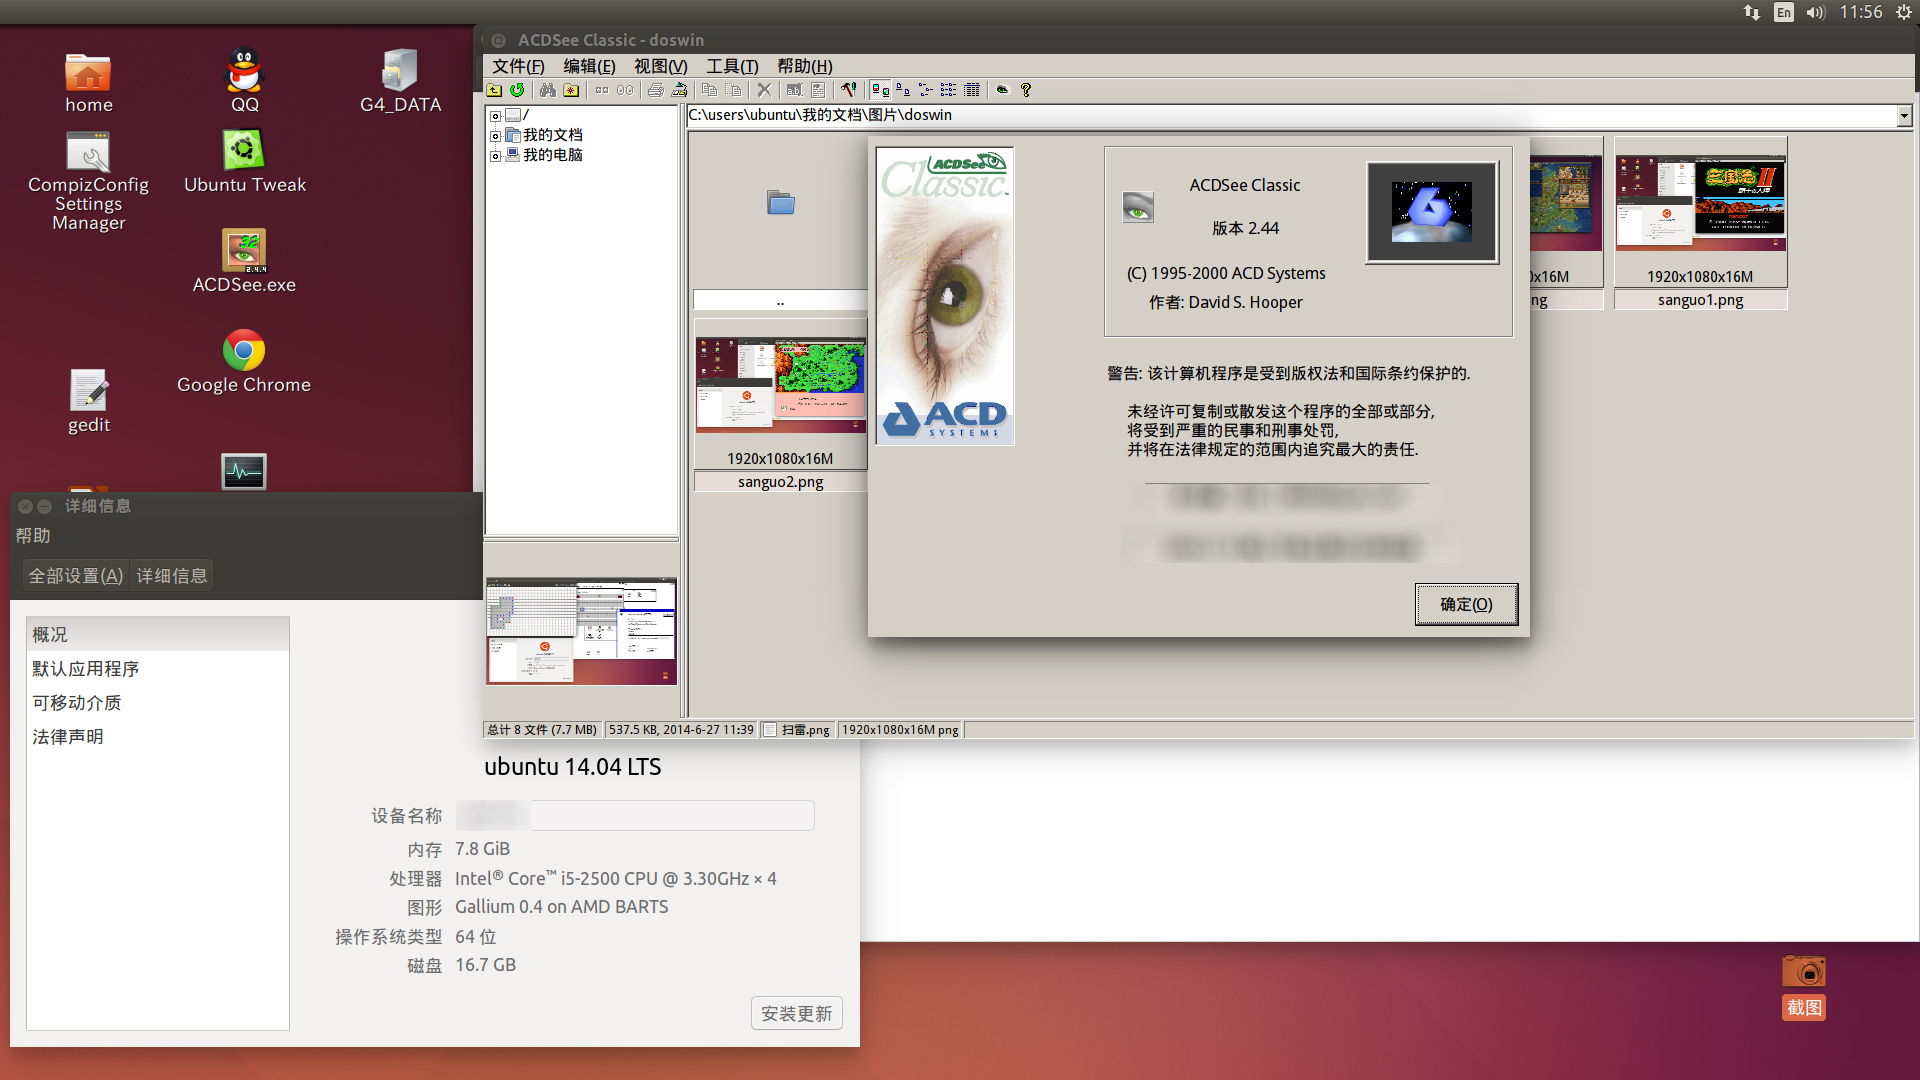Viewport: 1920px width, 1080px height.
Task: Switch to details view mode icon
Action: click(972, 90)
